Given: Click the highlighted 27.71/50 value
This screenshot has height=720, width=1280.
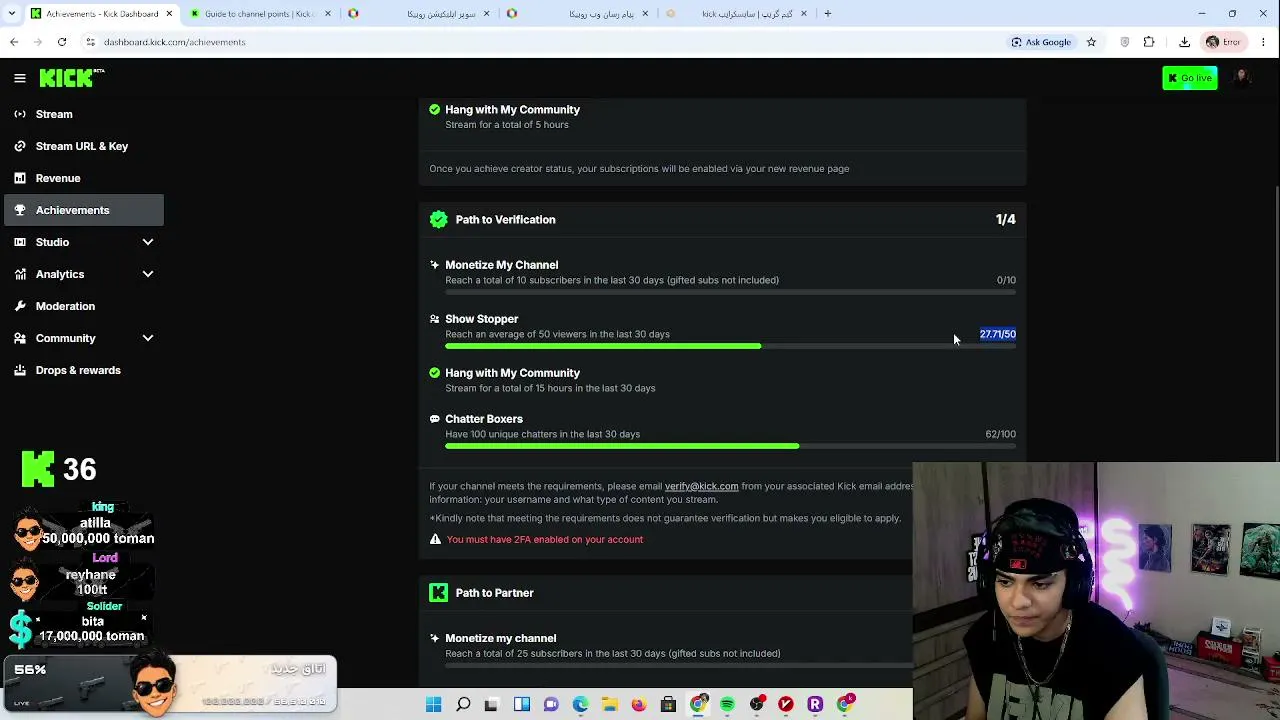Looking at the screenshot, I should click(998, 334).
